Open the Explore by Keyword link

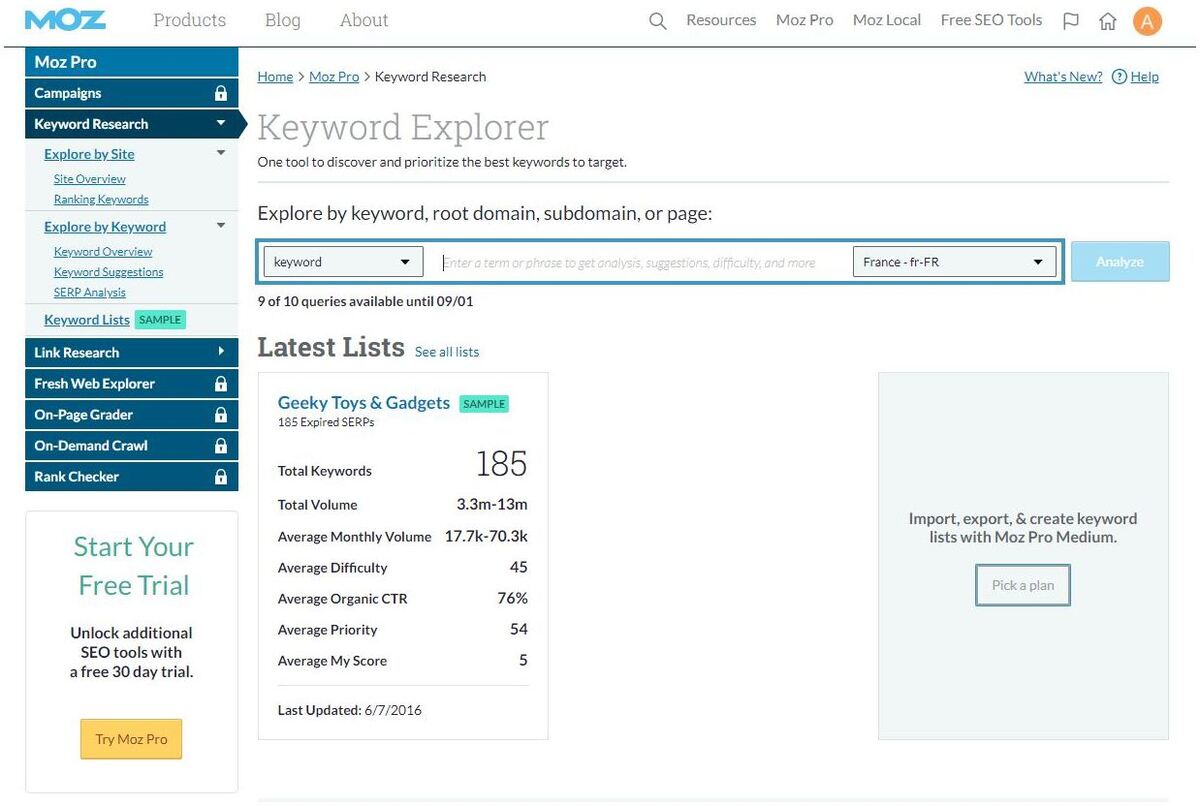(105, 227)
